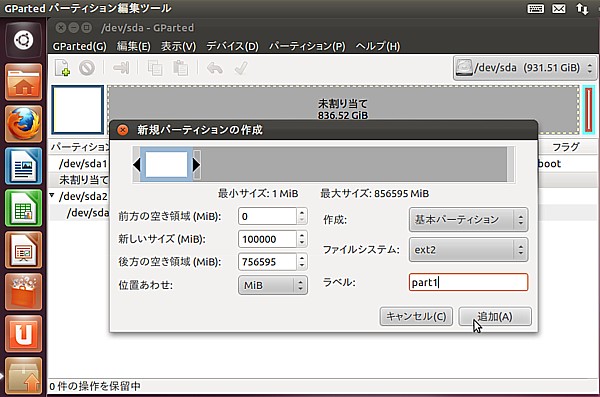Launch LibreOffice Impress from the launcher
Viewport: 600px width, 397px height.
click(24, 250)
